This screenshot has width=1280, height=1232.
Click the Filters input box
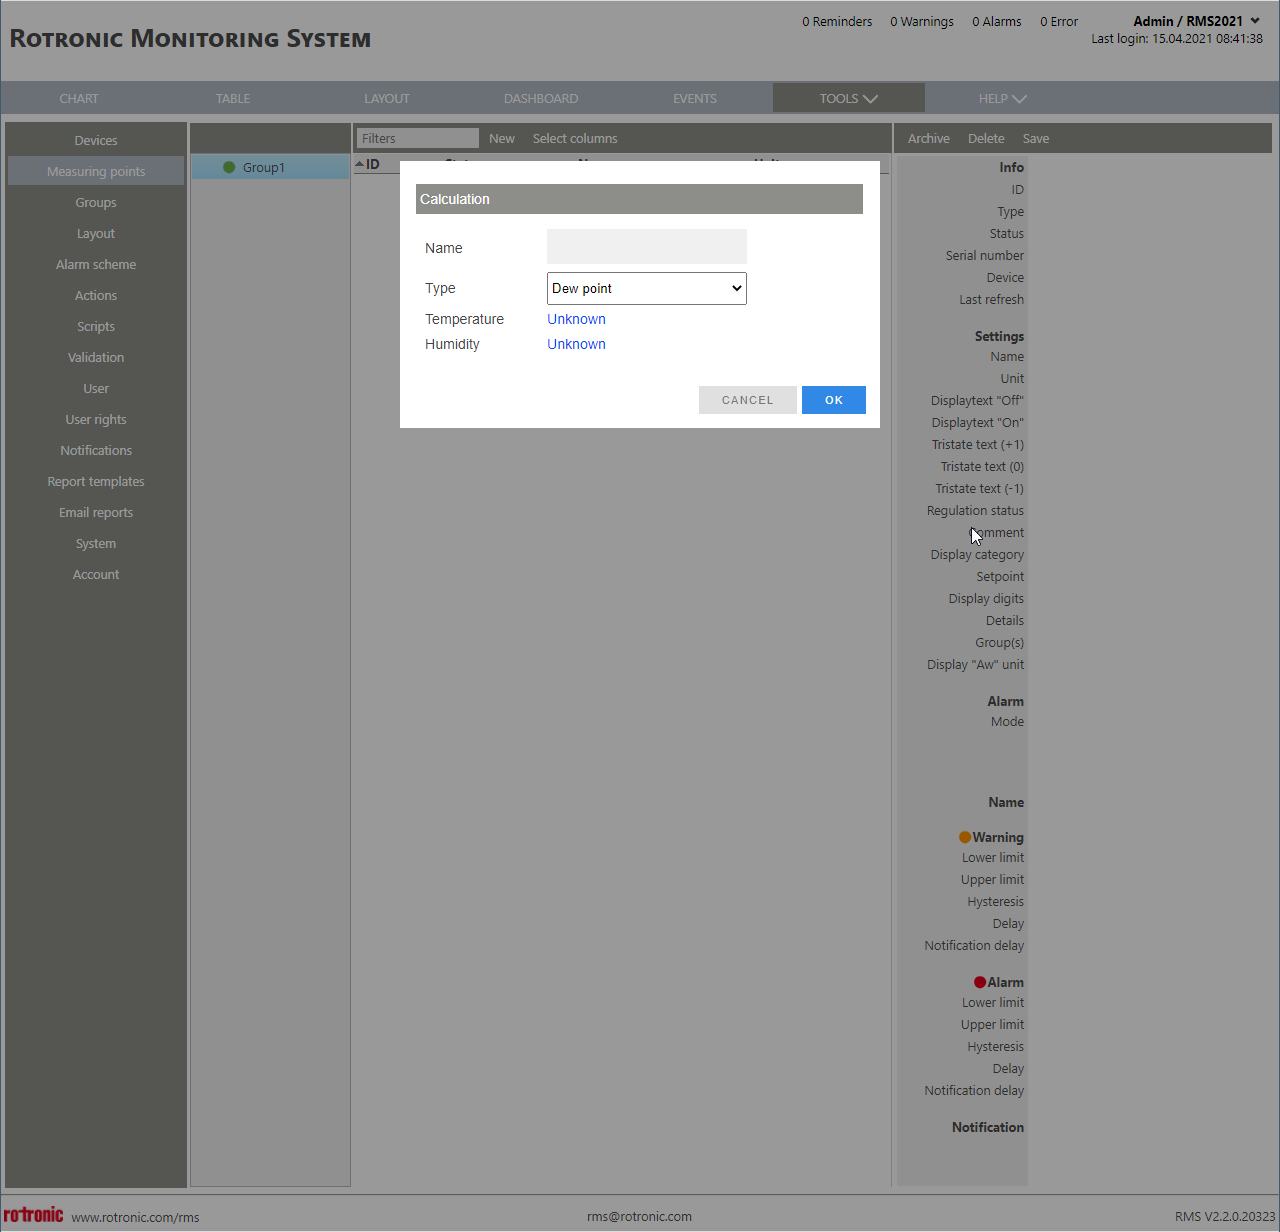pos(418,138)
